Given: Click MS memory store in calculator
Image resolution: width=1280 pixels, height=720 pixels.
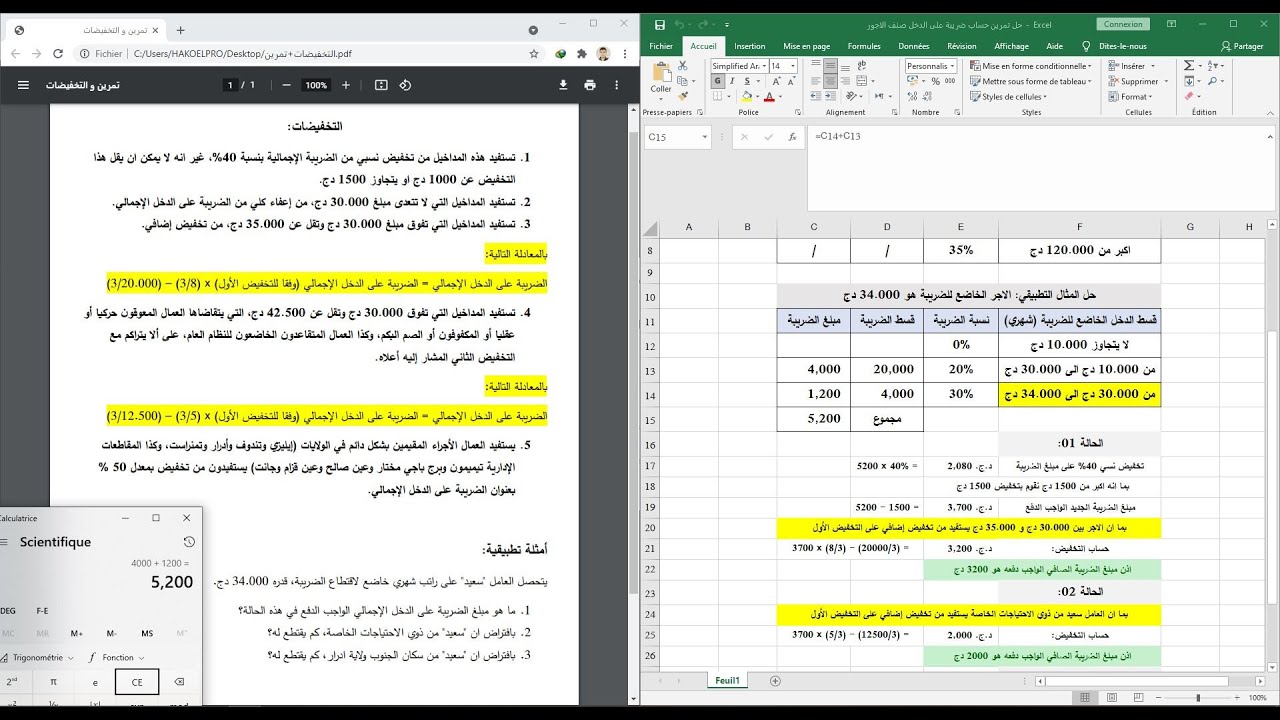Looking at the screenshot, I should 147,633.
